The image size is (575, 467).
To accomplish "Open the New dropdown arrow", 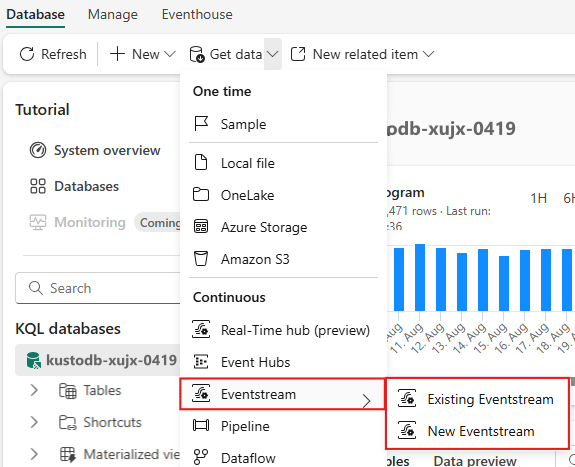I will tap(169, 54).
